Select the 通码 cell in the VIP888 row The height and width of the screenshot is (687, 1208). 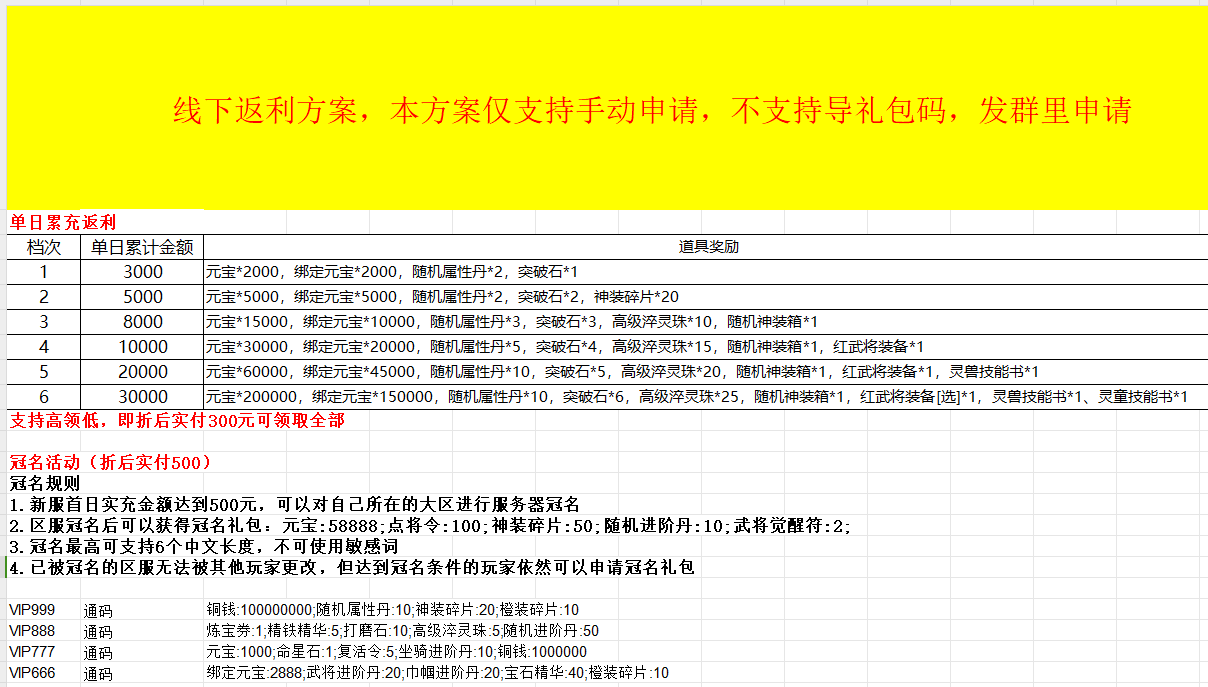98,631
